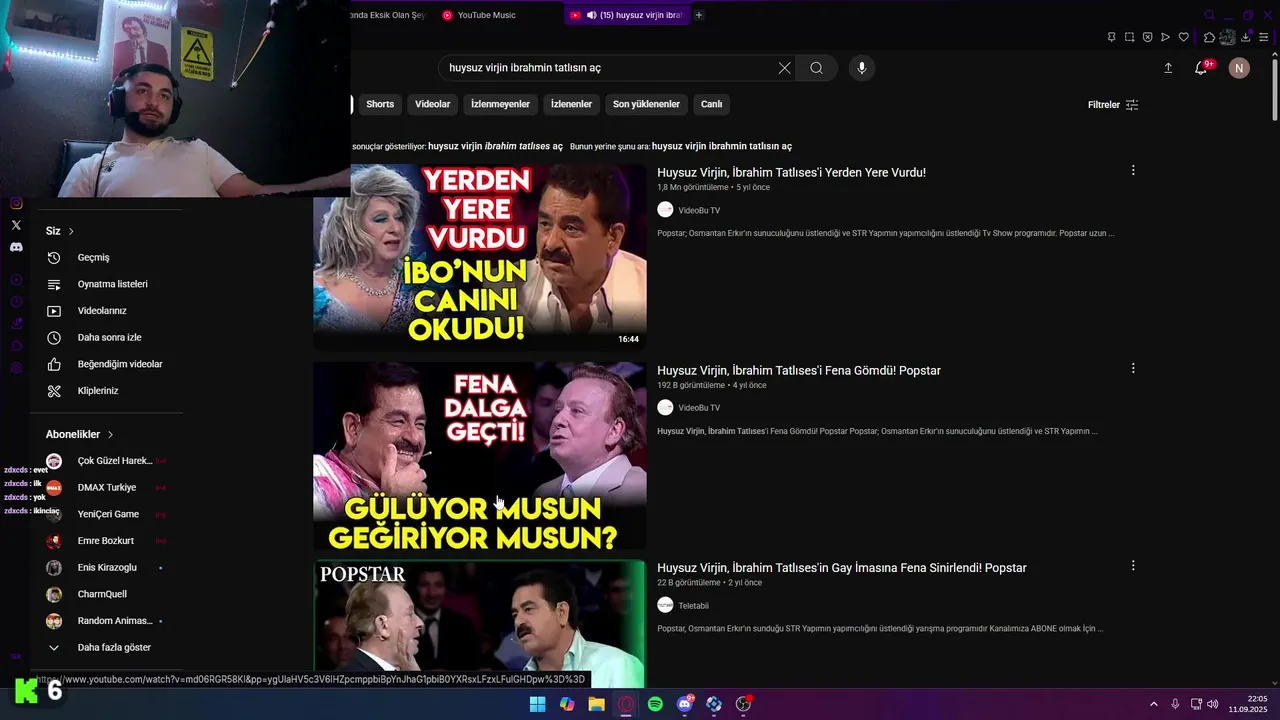Open the Filtreler filter icon

point(1132,105)
